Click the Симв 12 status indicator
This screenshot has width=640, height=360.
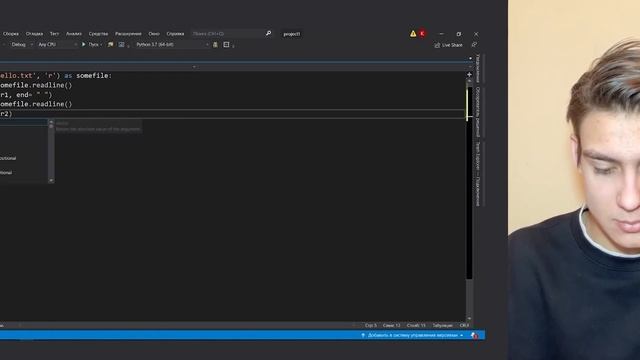391,325
